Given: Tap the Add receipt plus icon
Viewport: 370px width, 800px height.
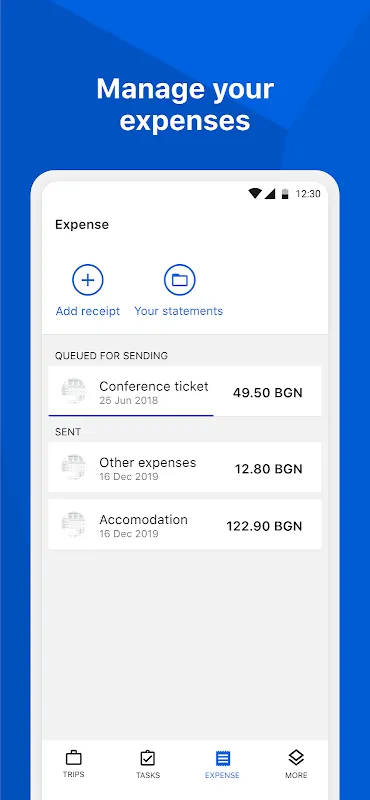Looking at the screenshot, I should (x=88, y=280).
